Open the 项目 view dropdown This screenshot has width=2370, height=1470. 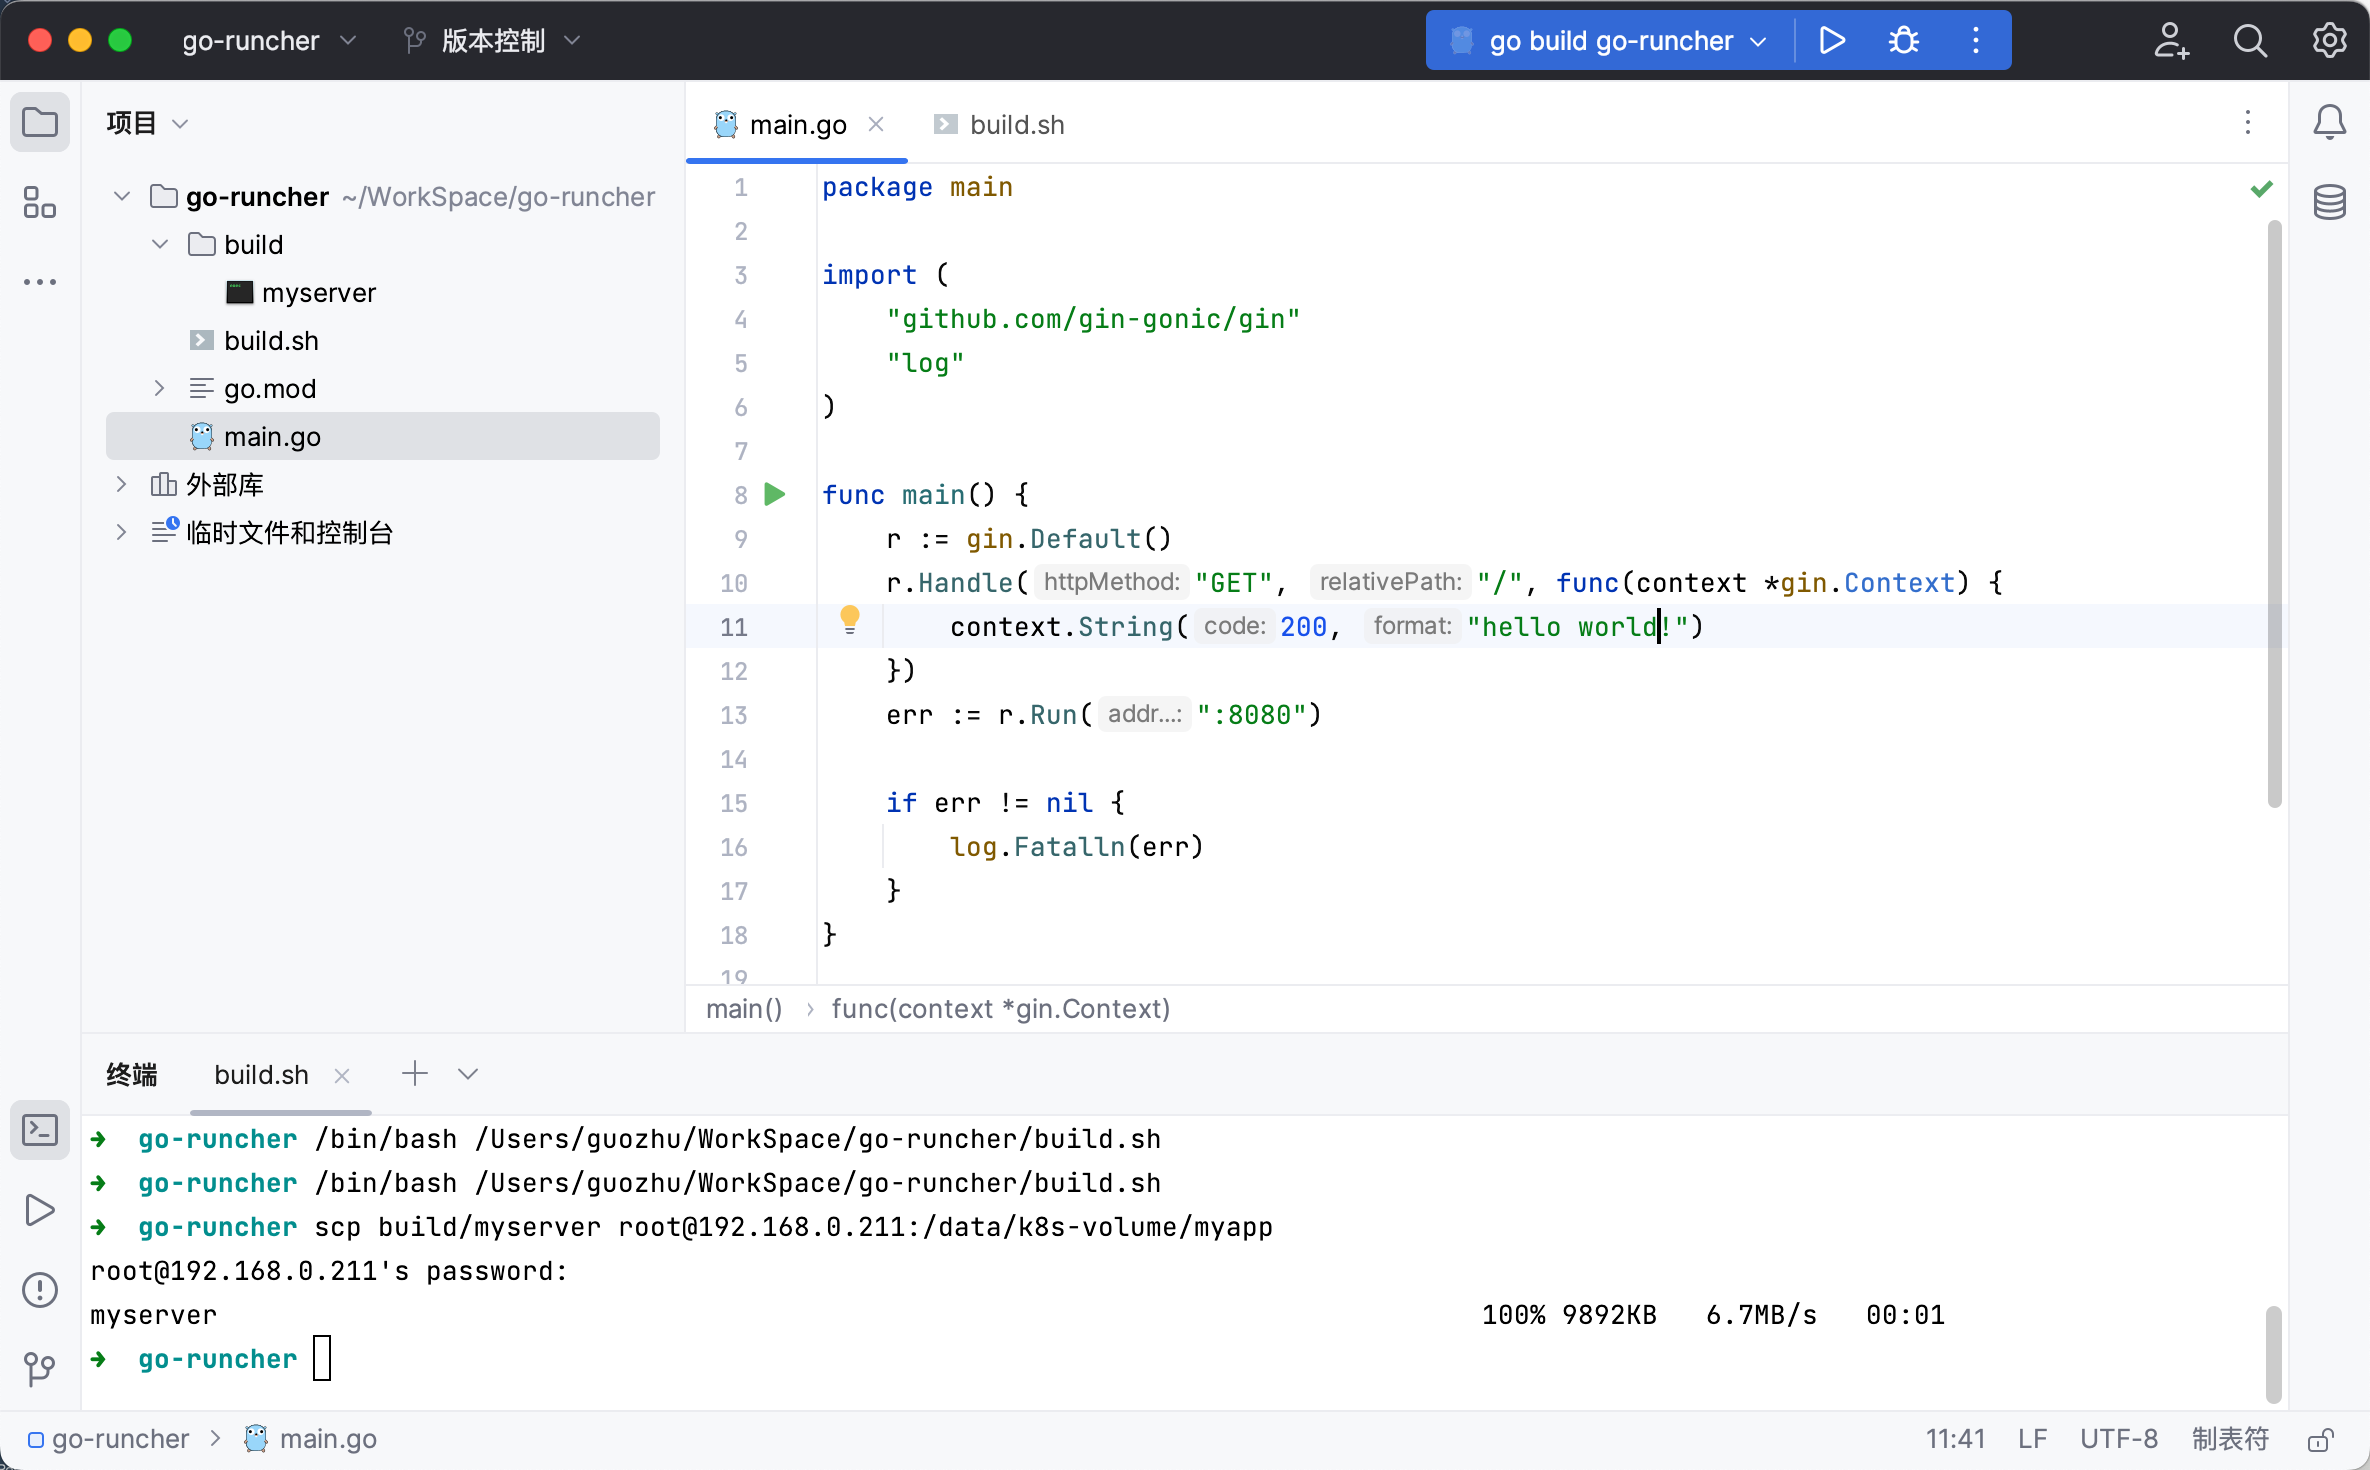(148, 123)
